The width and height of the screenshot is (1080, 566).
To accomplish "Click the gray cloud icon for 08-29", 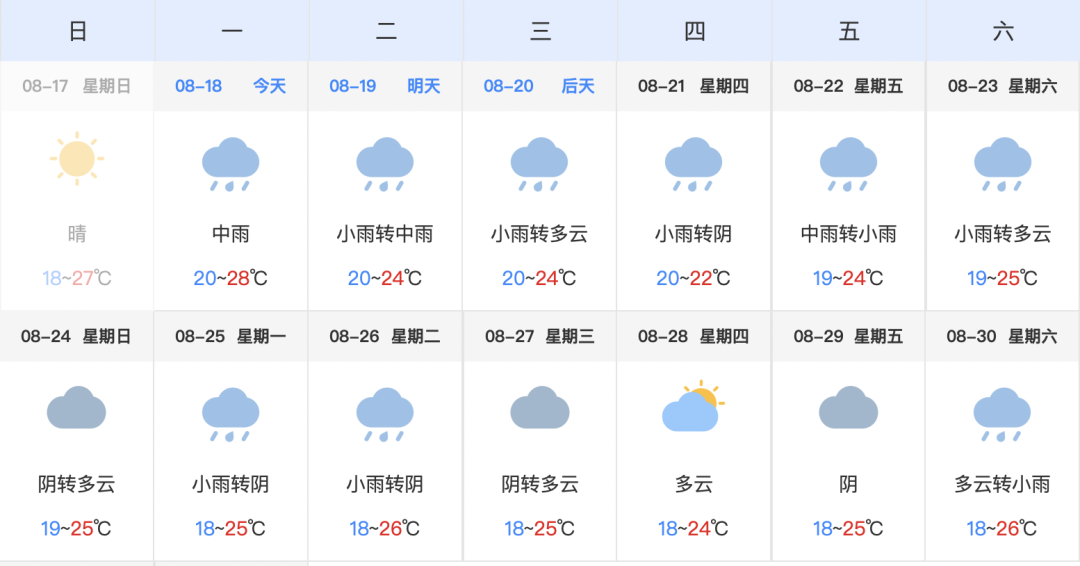I will point(848,408).
